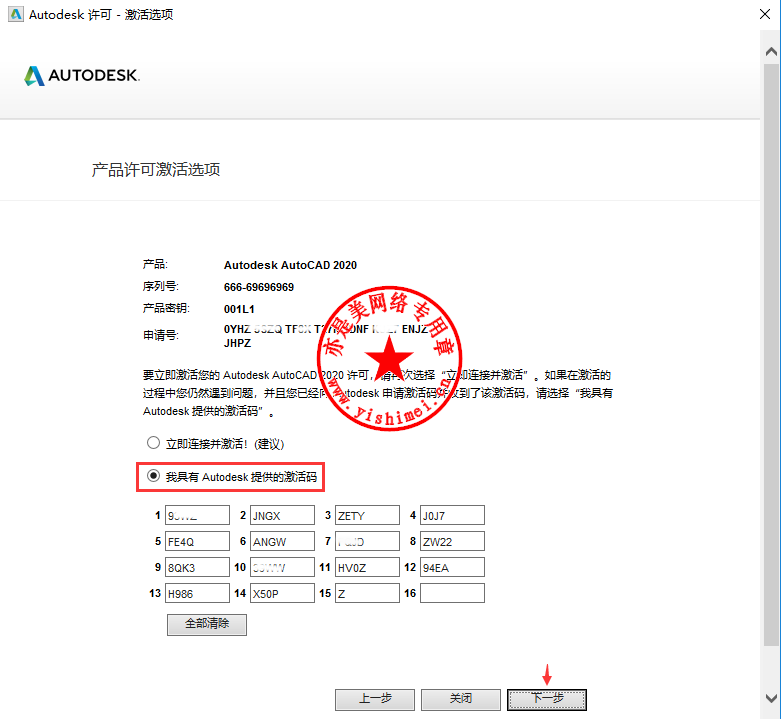
Task: Click activation code field 10
Action: [x=282, y=567]
